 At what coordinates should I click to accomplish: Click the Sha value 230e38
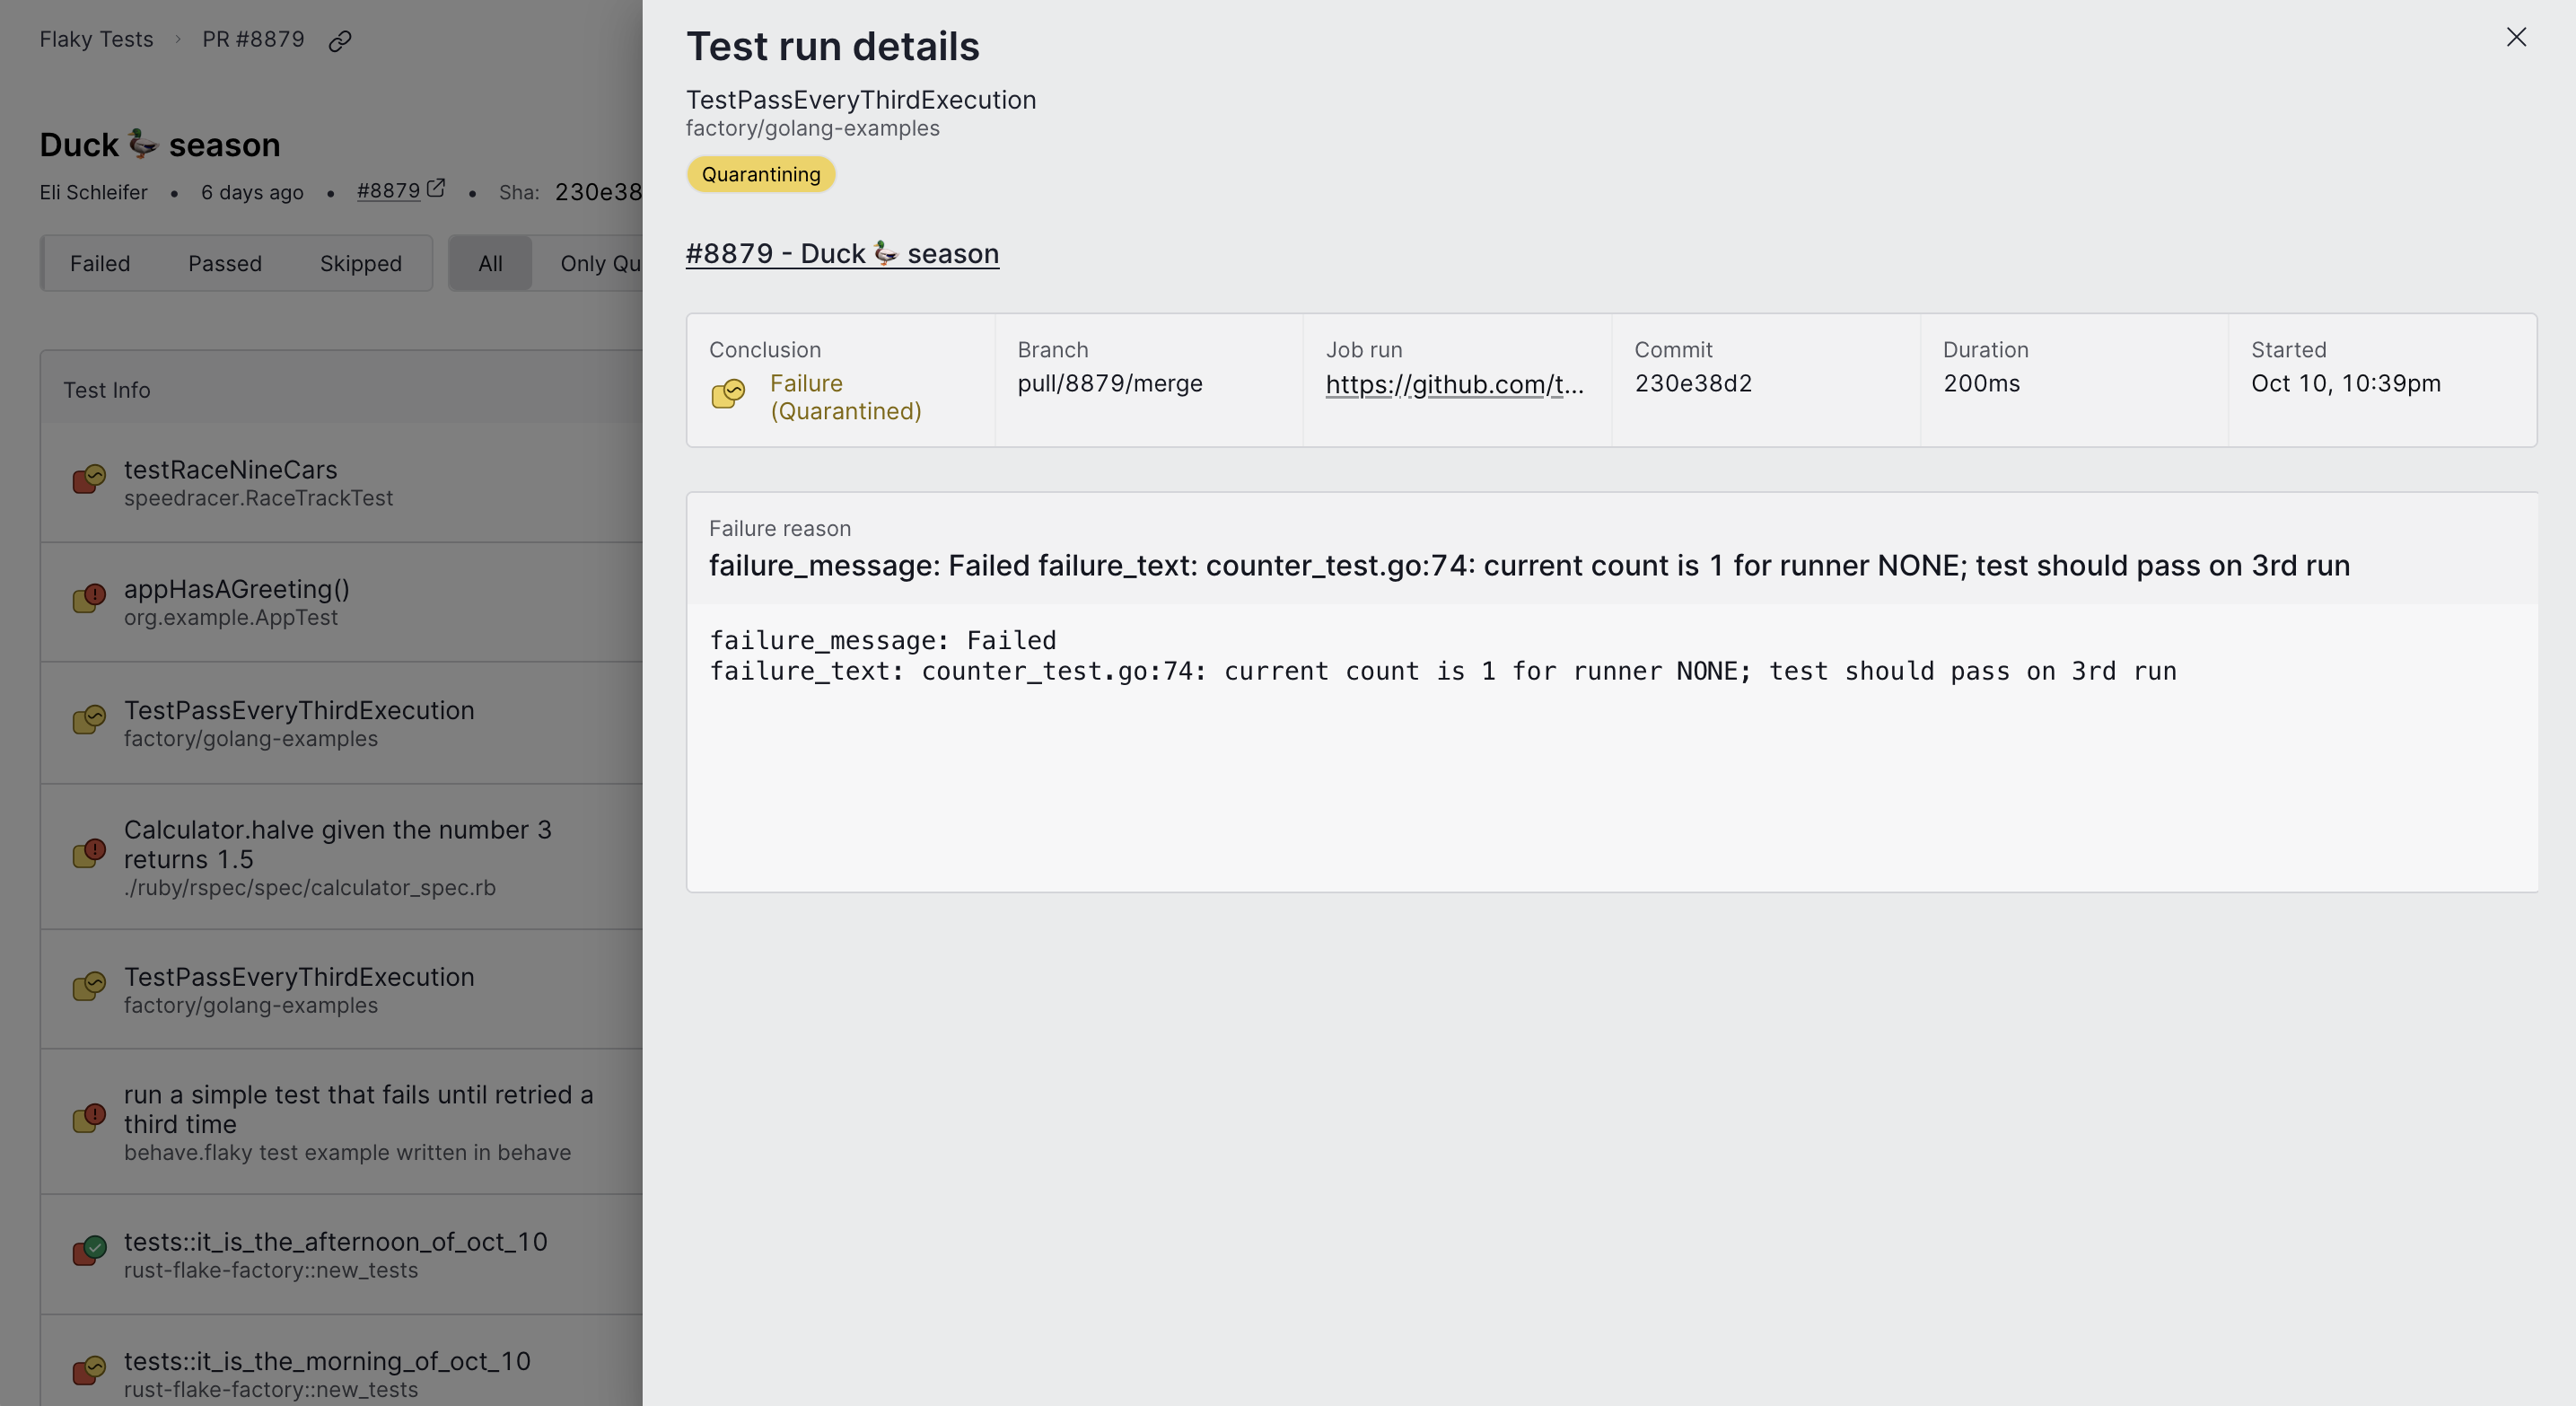598,192
